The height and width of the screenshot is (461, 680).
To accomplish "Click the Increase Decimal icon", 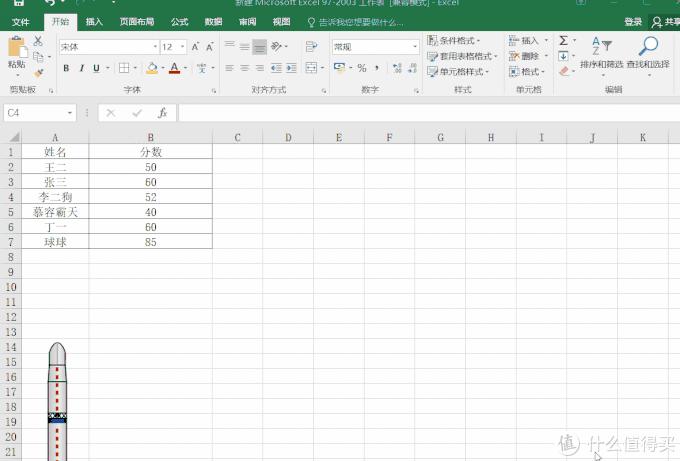I will 397,68.
